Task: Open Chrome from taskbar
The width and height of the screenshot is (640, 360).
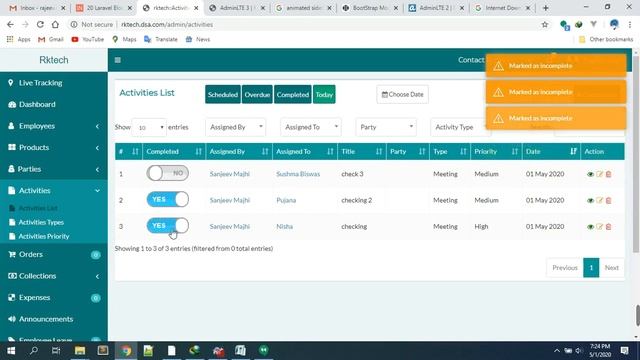Action: (126, 350)
